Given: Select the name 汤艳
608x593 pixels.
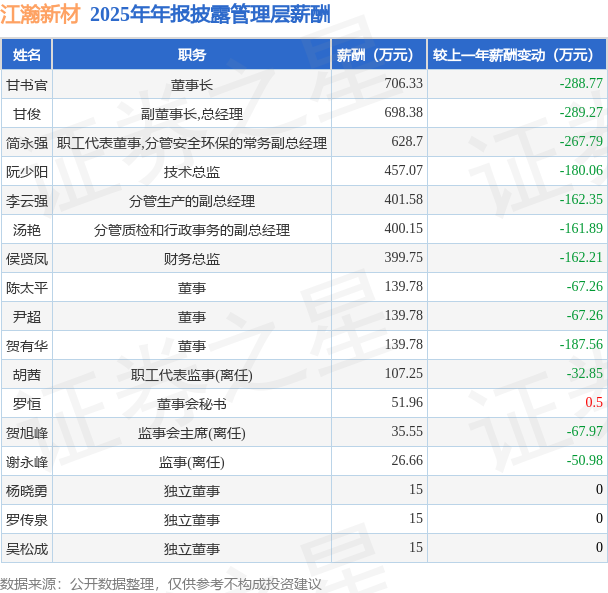Looking at the screenshot, I should point(27,230).
